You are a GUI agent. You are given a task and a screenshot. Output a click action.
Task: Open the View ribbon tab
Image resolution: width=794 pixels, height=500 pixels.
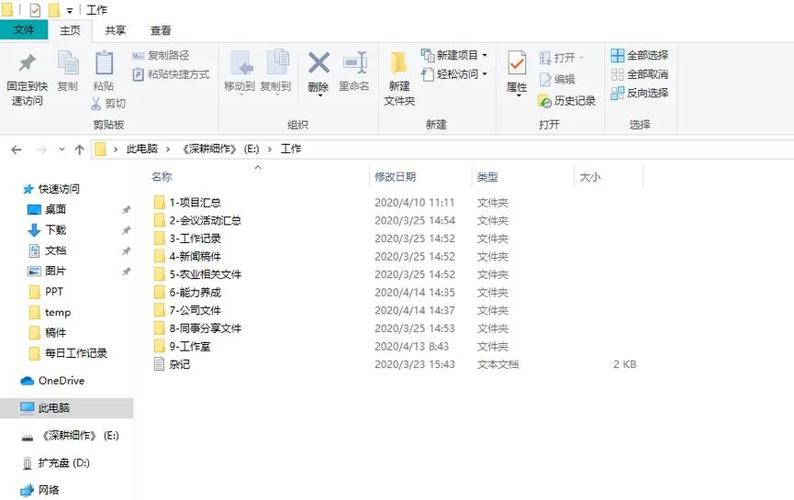coord(160,30)
